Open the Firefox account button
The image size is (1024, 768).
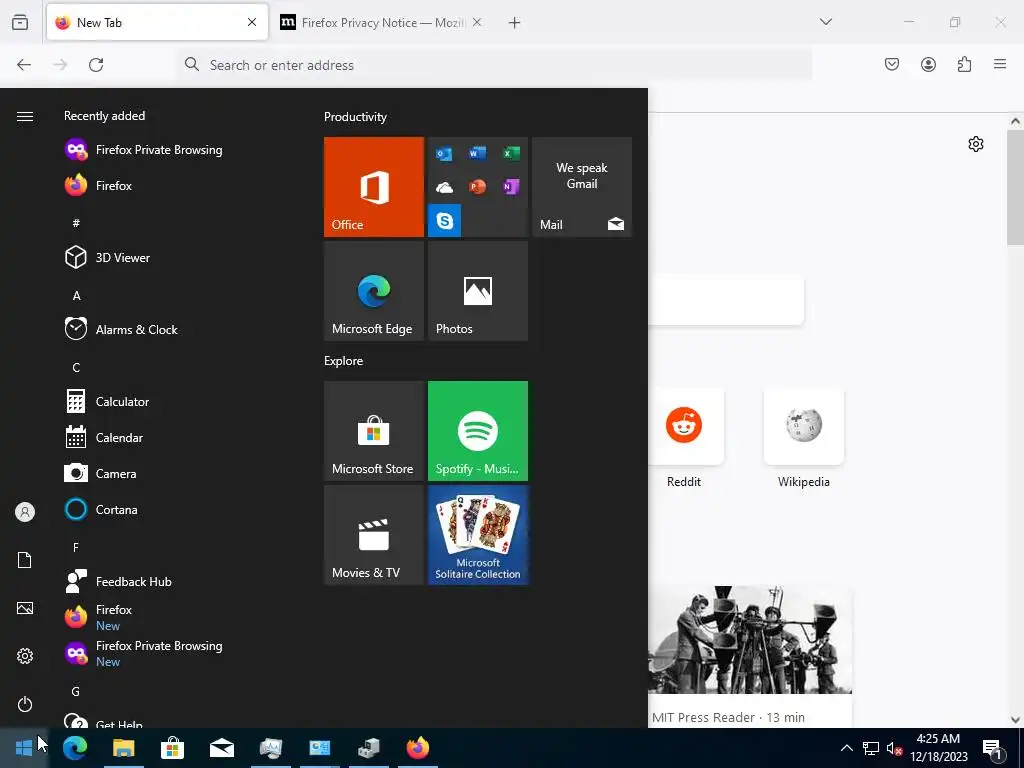(x=928, y=64)
